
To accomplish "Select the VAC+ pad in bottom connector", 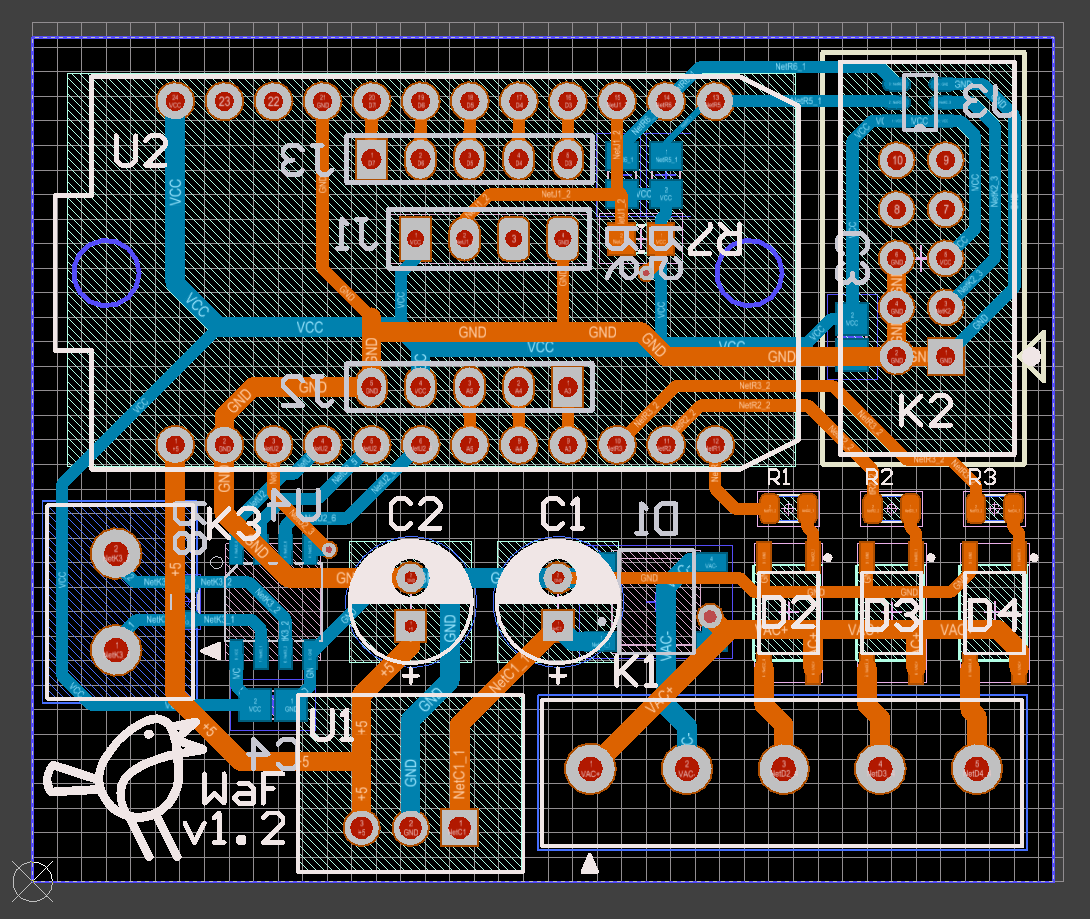I will click(x=588, y=768).
